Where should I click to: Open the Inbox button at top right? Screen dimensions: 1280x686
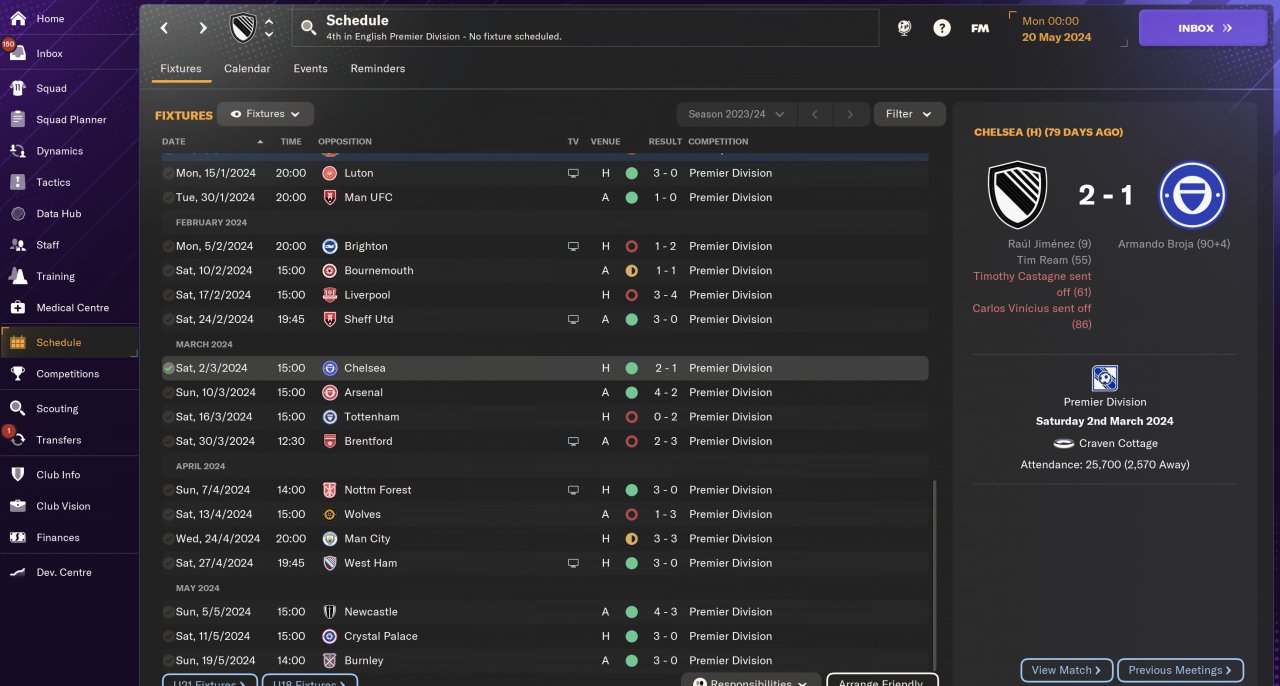click(1204, 28)
